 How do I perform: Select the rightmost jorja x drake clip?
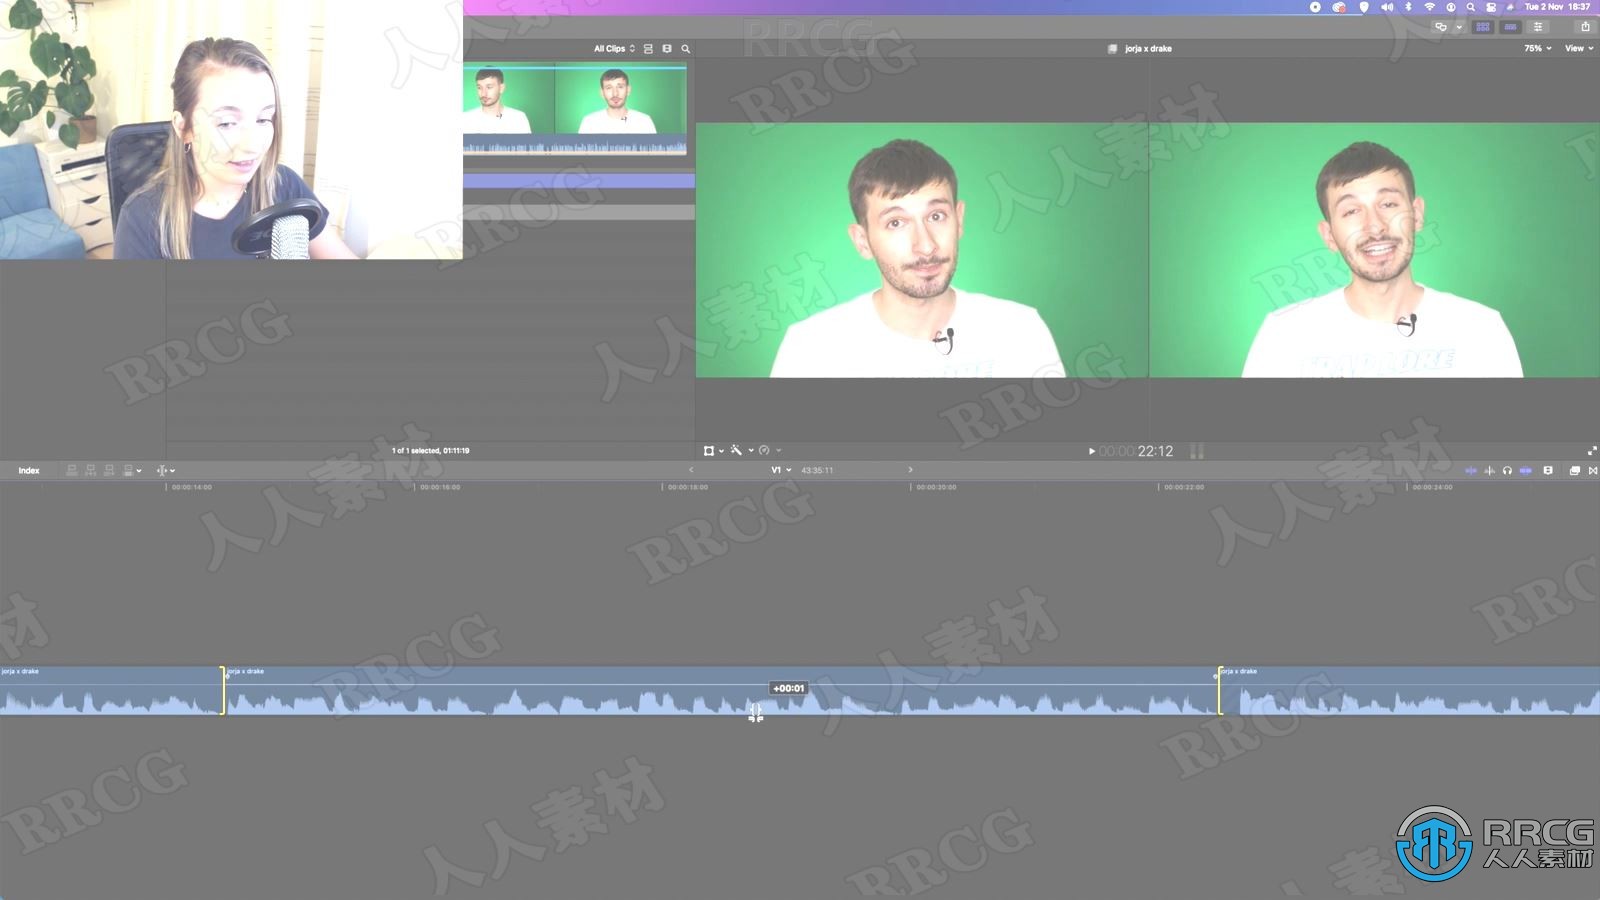point(1410,691)
